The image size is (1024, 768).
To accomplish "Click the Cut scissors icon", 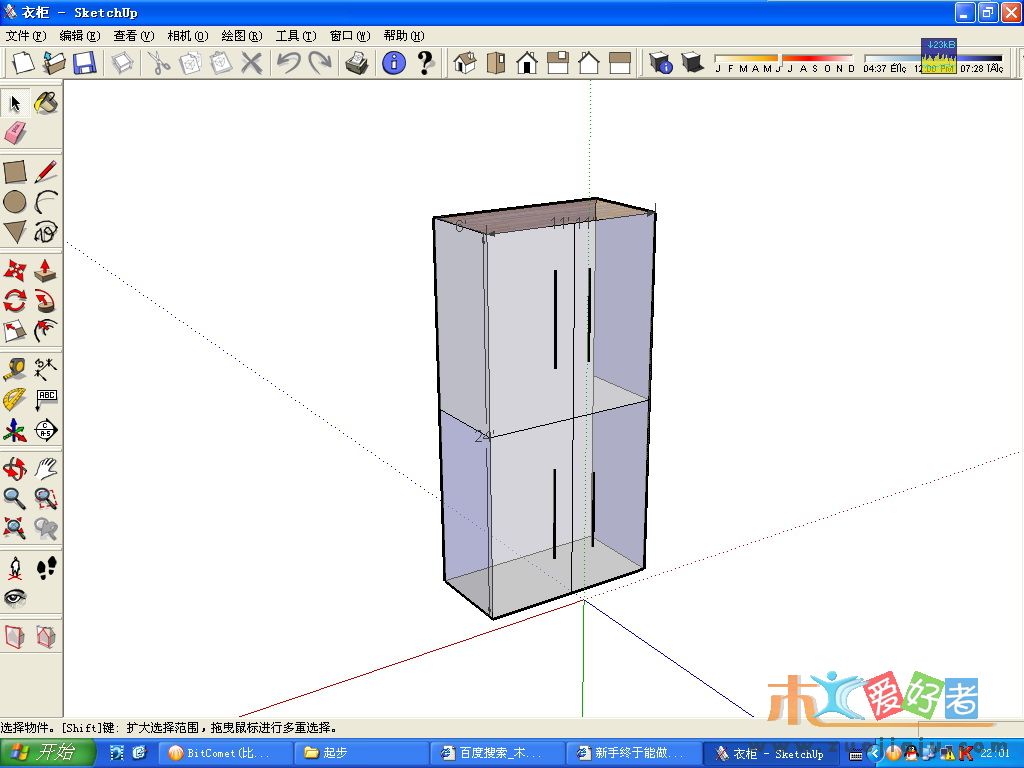I will click(x=159, y=63).
